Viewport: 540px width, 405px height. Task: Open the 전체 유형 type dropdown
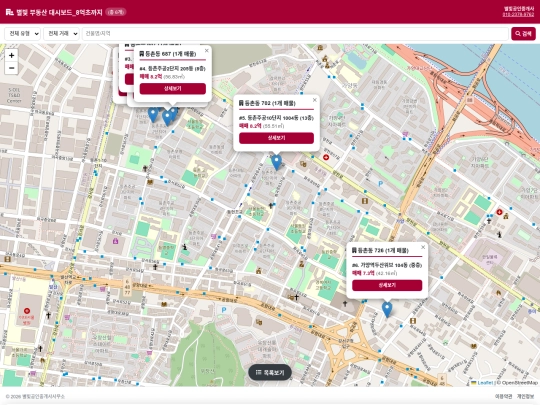pos(22,34)
